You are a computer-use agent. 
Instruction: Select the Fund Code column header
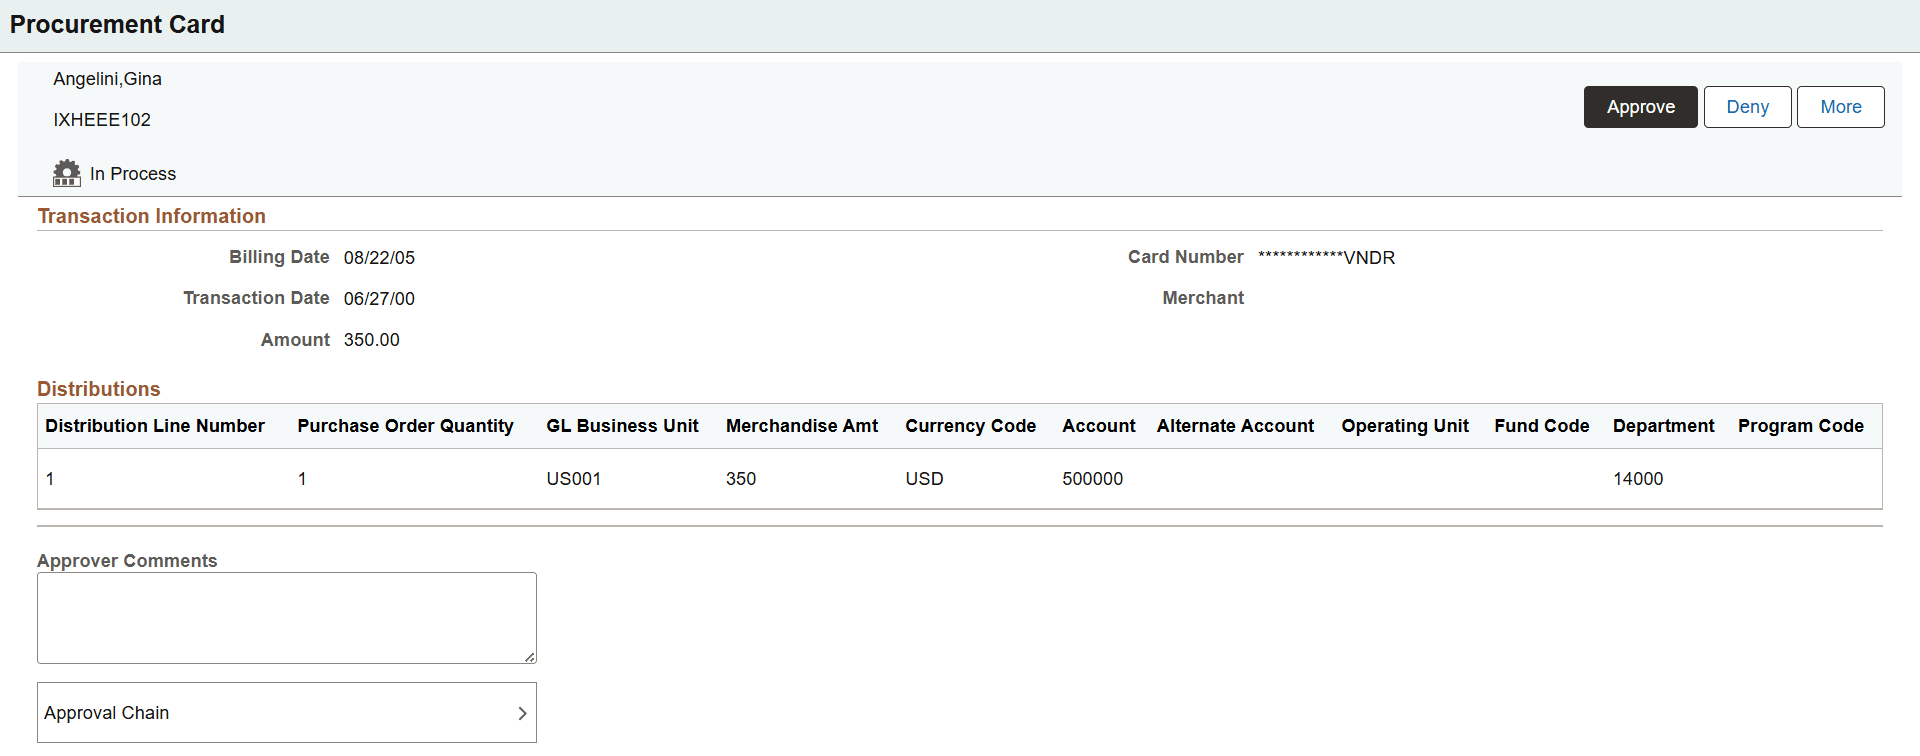tap(1541, 426)
